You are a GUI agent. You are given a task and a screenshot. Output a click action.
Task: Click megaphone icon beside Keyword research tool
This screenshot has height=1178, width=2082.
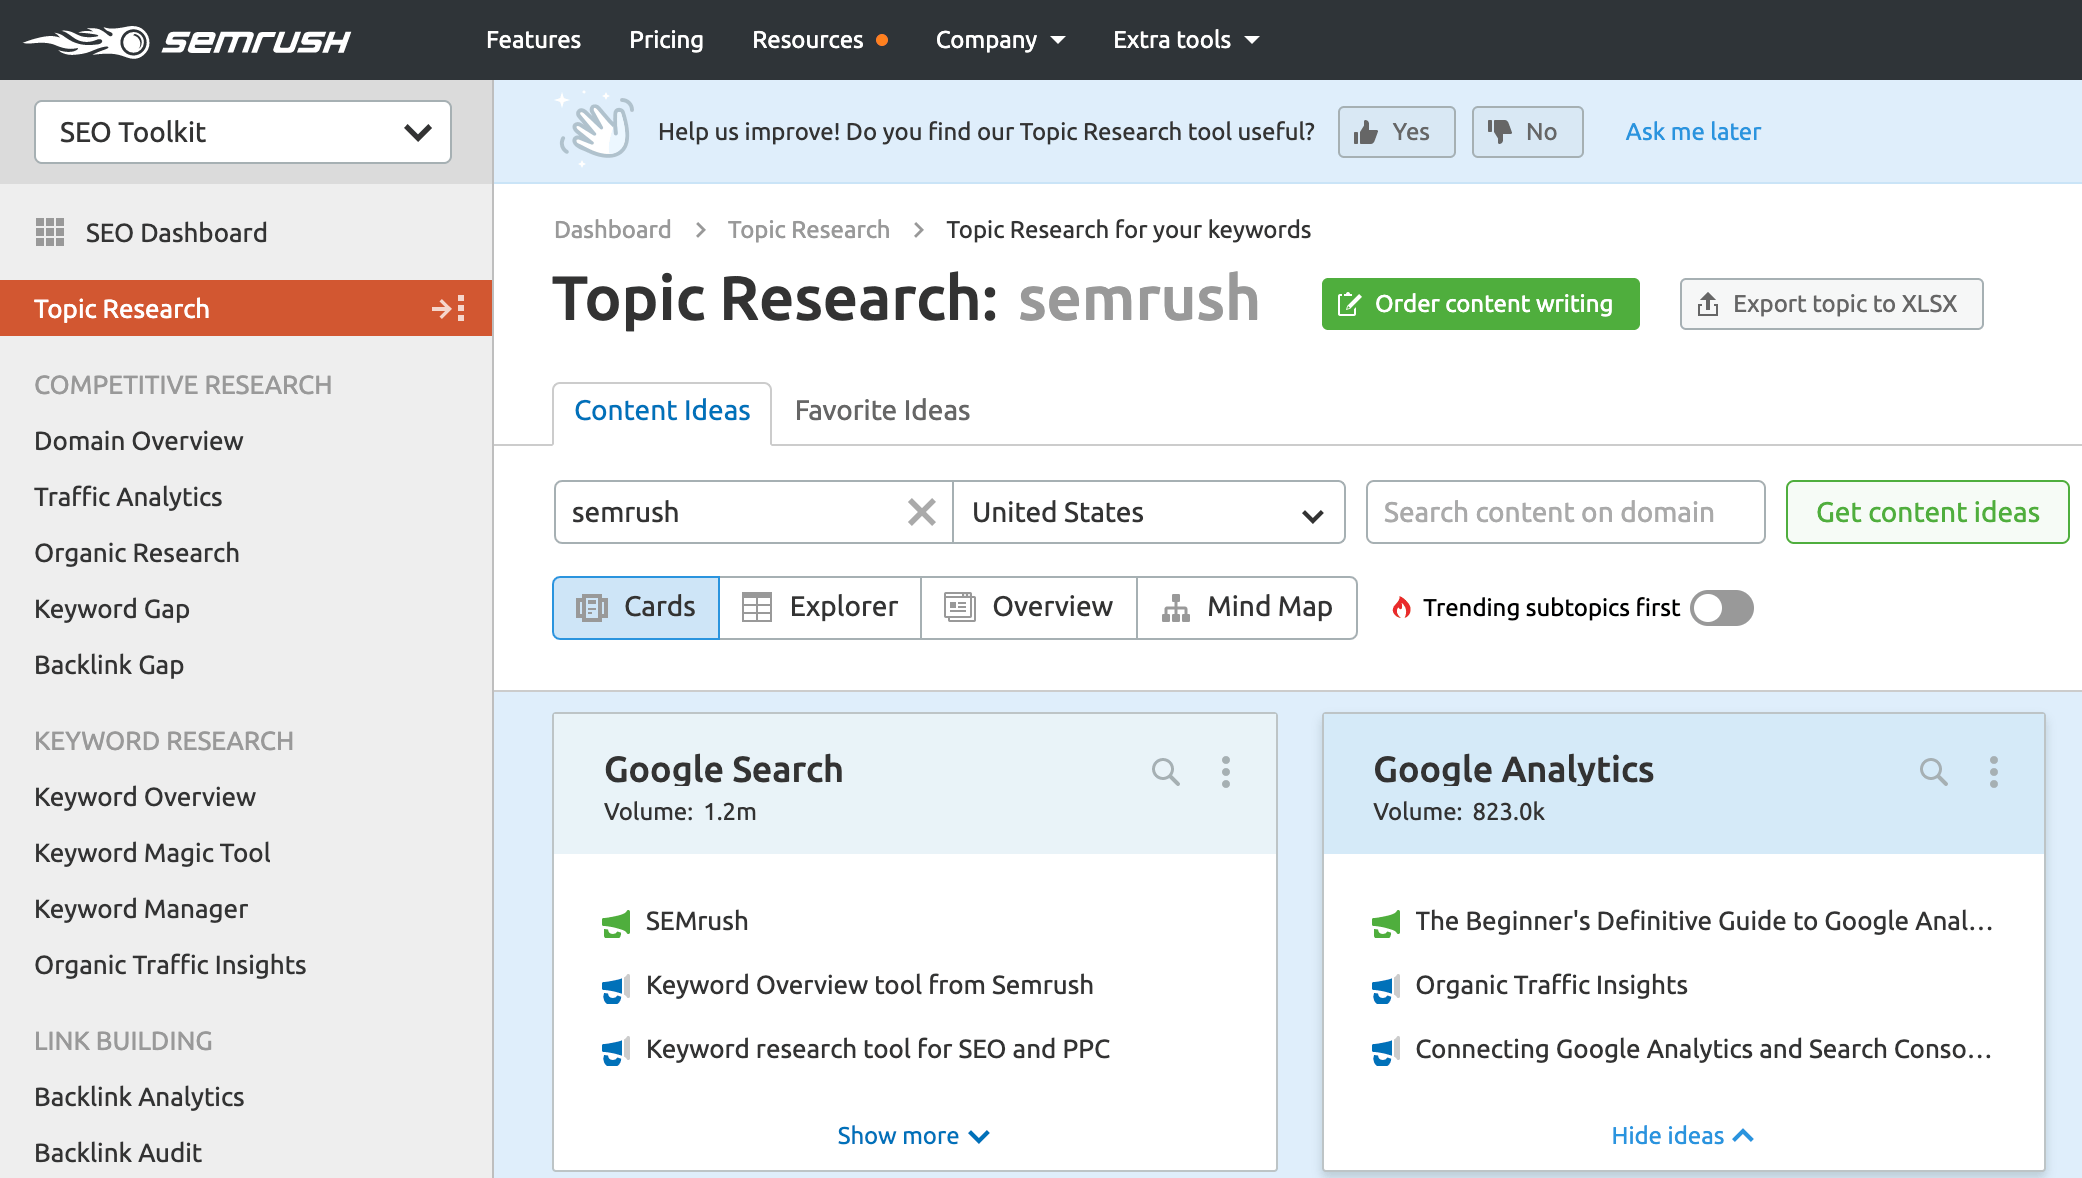pos(616,1051)
